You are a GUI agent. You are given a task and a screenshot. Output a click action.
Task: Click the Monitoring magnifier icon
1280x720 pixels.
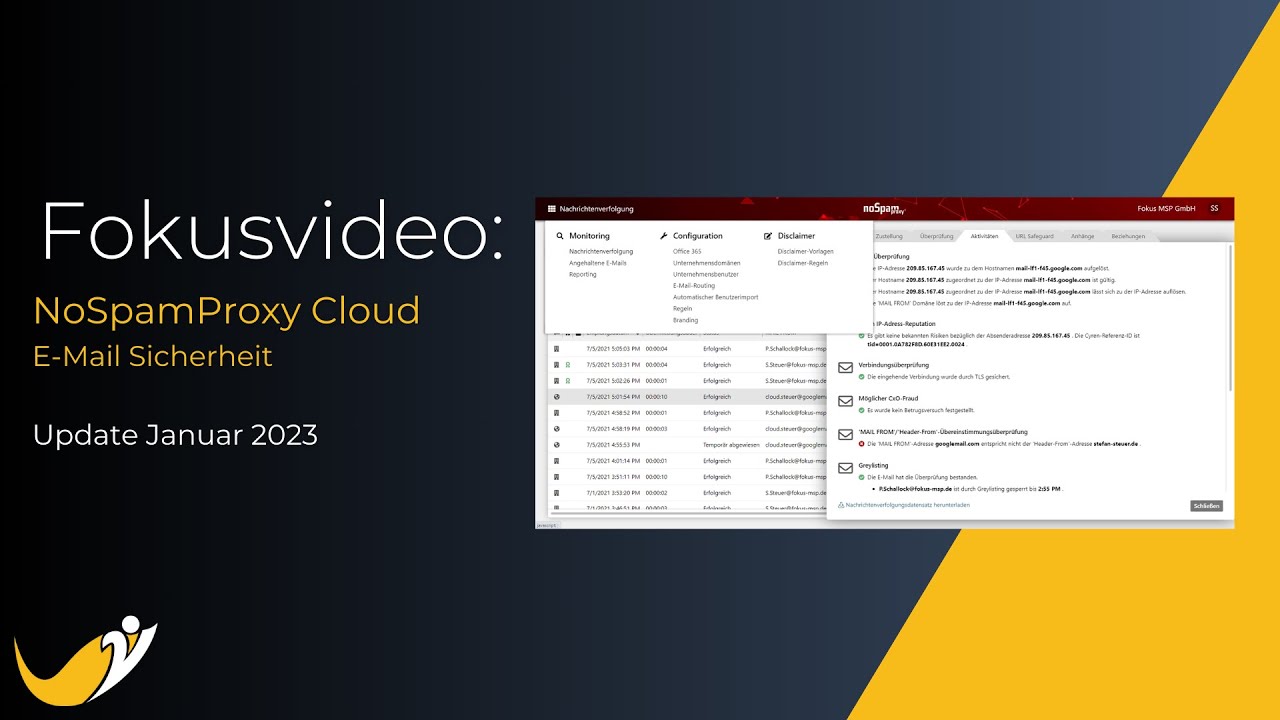click(x=560, y=236)
